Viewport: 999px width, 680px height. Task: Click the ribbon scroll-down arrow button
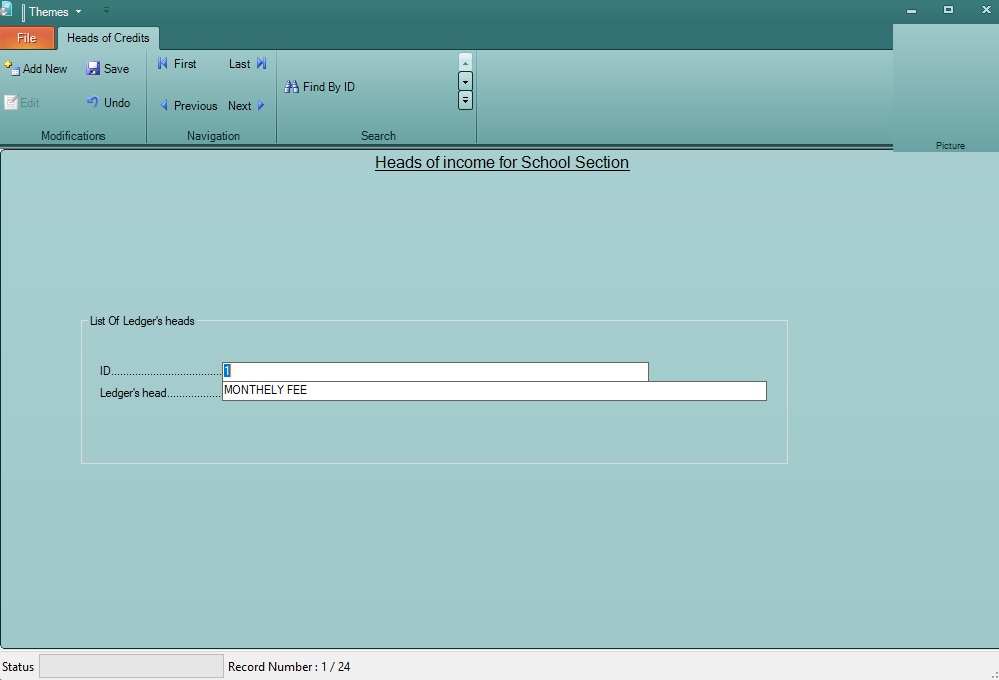465,82
